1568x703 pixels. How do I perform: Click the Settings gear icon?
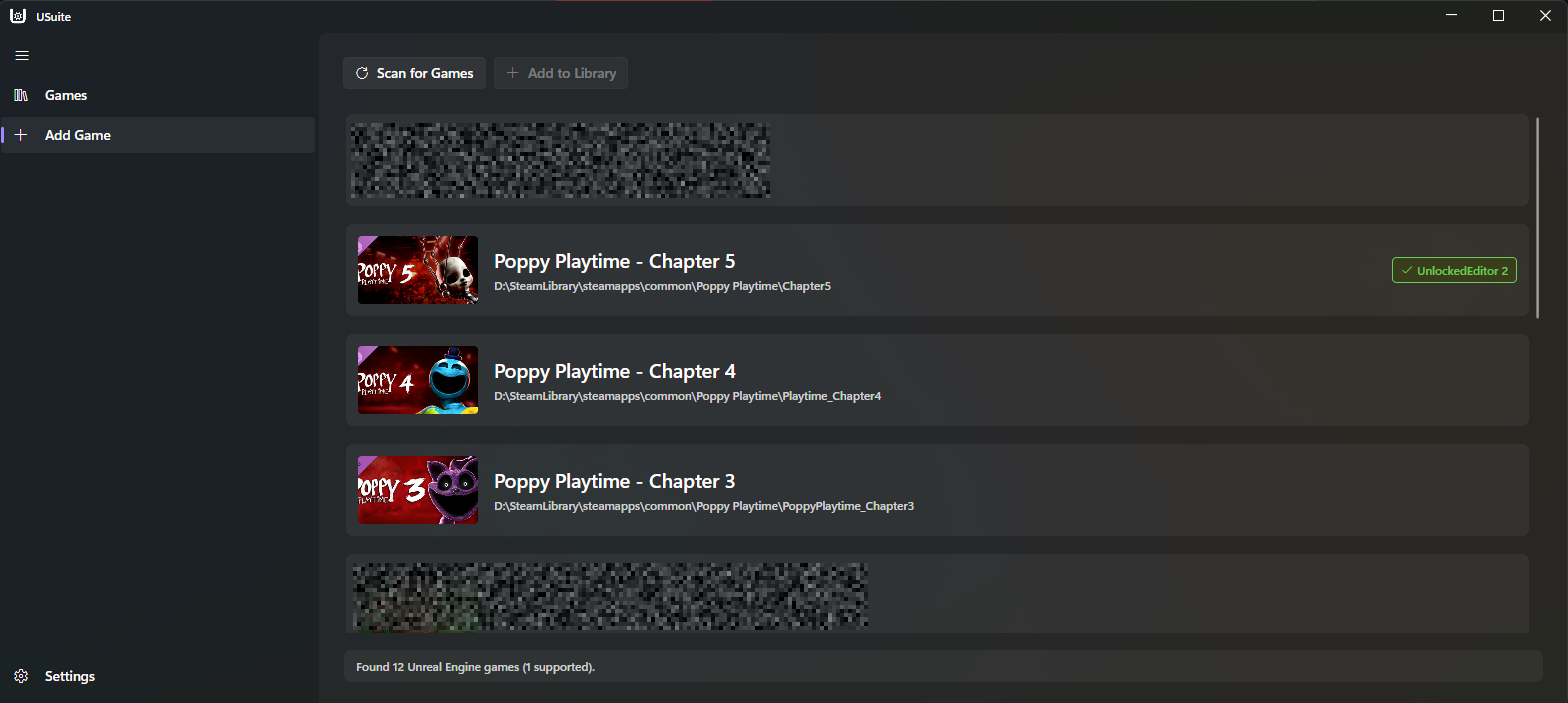[x=21, y=676]
